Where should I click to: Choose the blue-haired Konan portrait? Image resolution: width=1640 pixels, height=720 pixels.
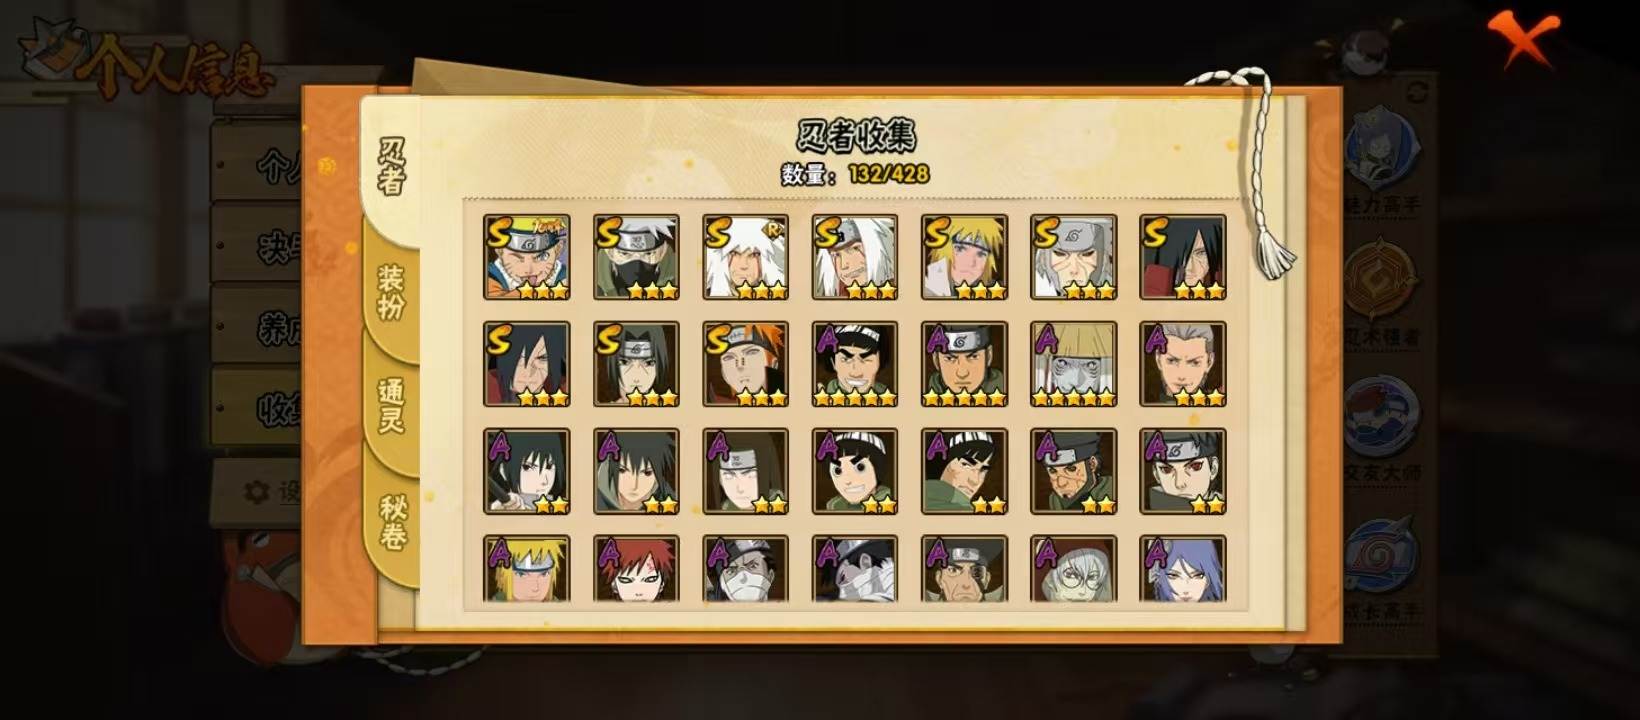[1183, 569]
